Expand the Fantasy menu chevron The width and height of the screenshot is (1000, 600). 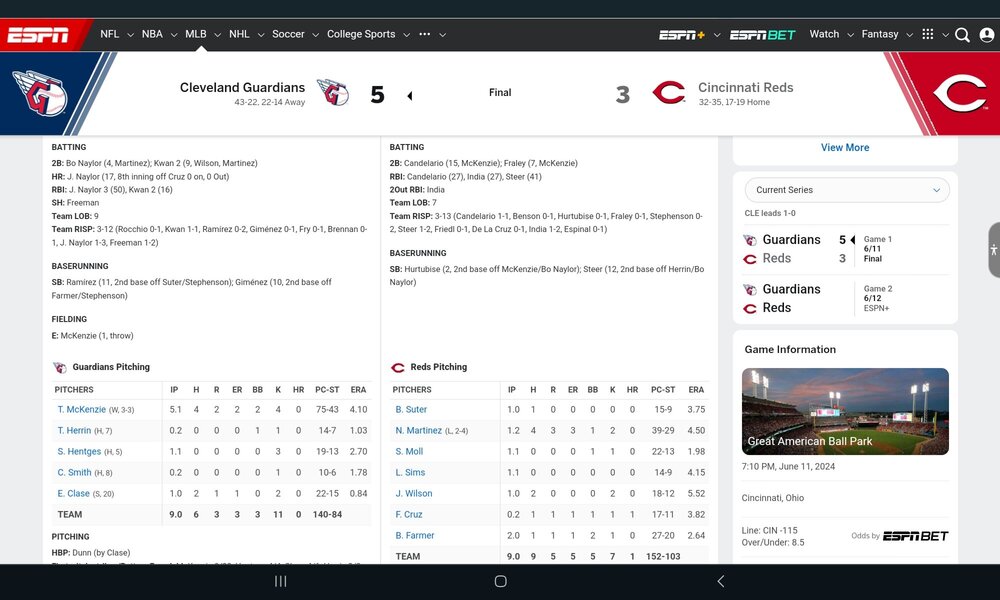909,35
